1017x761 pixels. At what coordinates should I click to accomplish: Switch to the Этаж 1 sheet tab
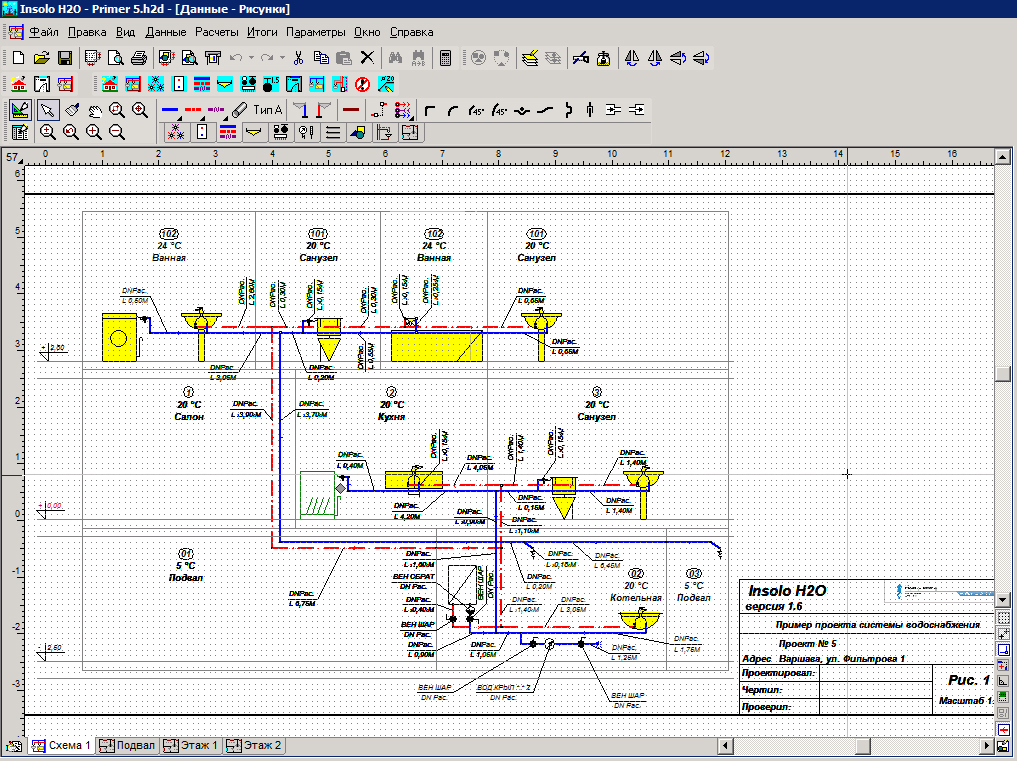point(191,745)
